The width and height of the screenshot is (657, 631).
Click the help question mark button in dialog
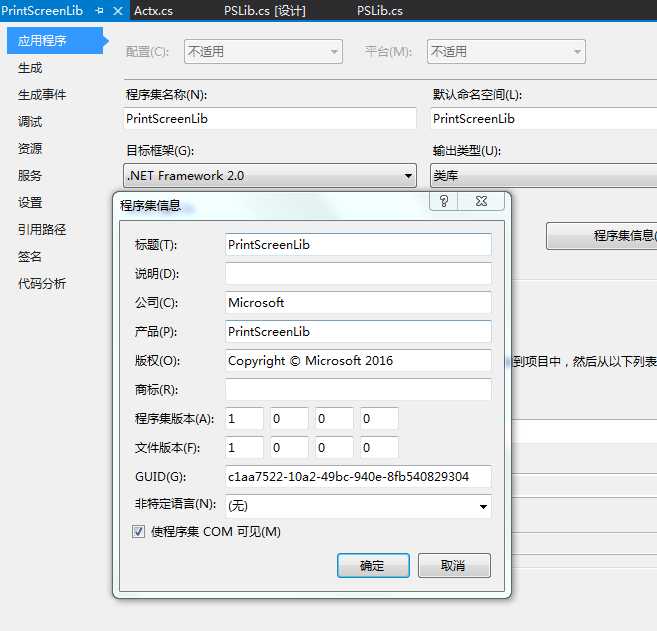point(444,201)
